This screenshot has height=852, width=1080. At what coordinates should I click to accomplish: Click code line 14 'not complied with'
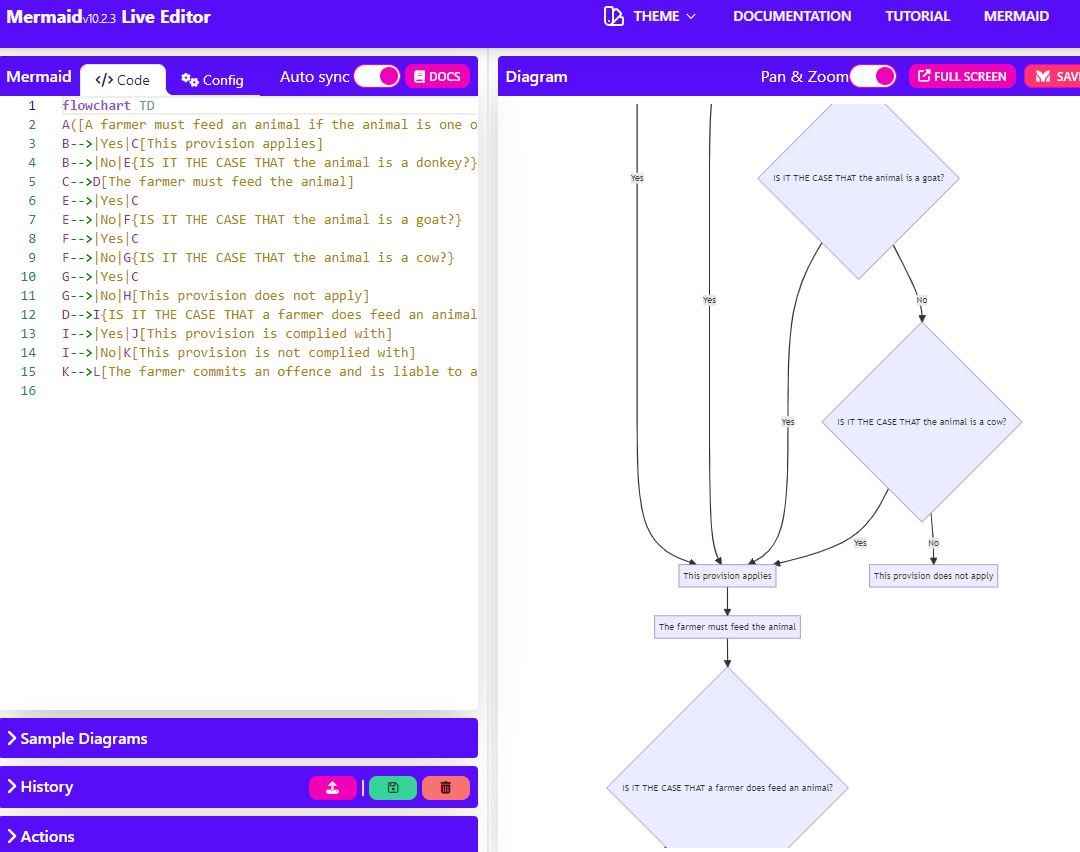pos(238,352)
